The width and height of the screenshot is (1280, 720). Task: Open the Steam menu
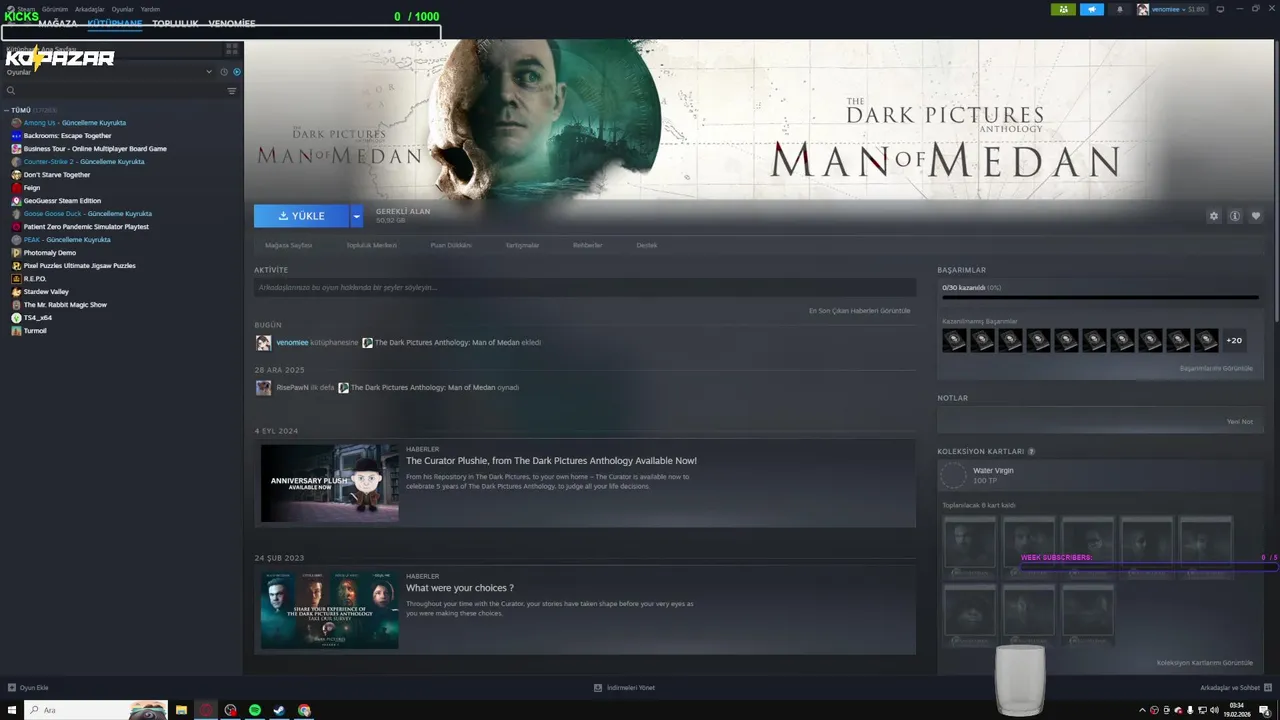26,9
